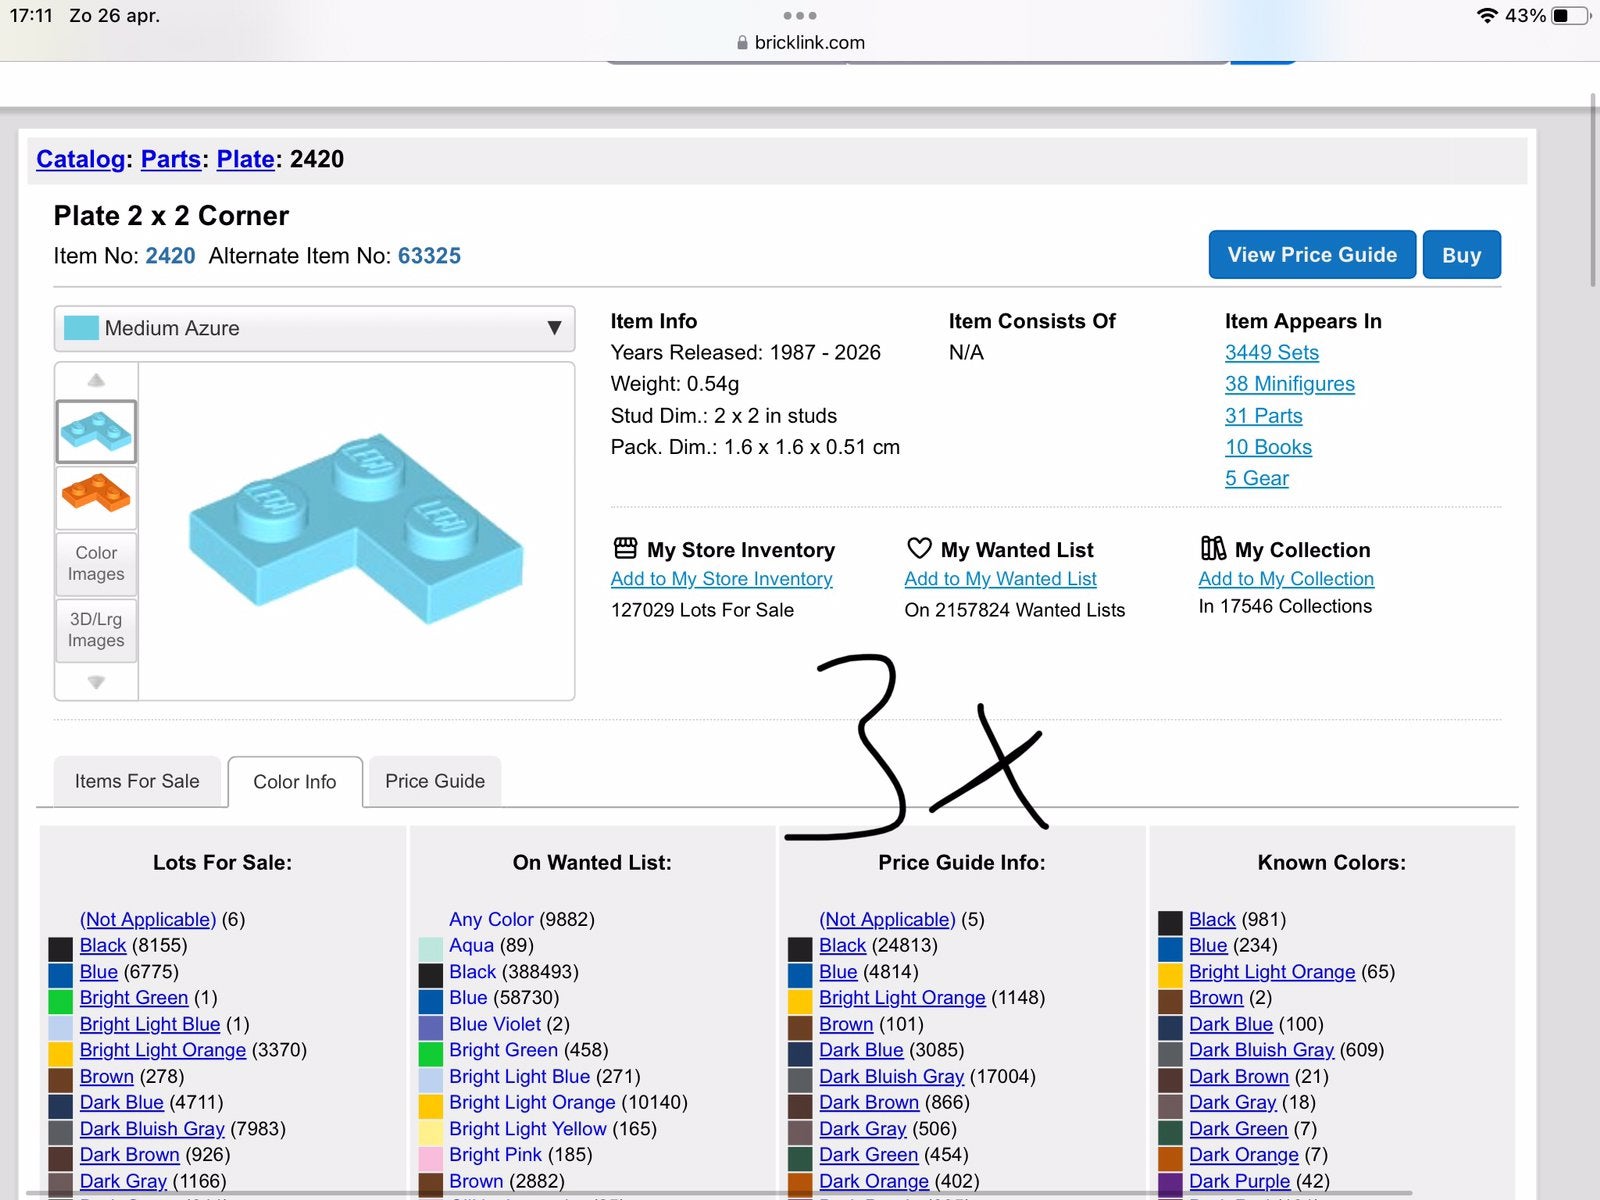Viewport: 1600px width, 1200px height.
Task: Select the orange plate thumbnail
Action: pos(96,495)
